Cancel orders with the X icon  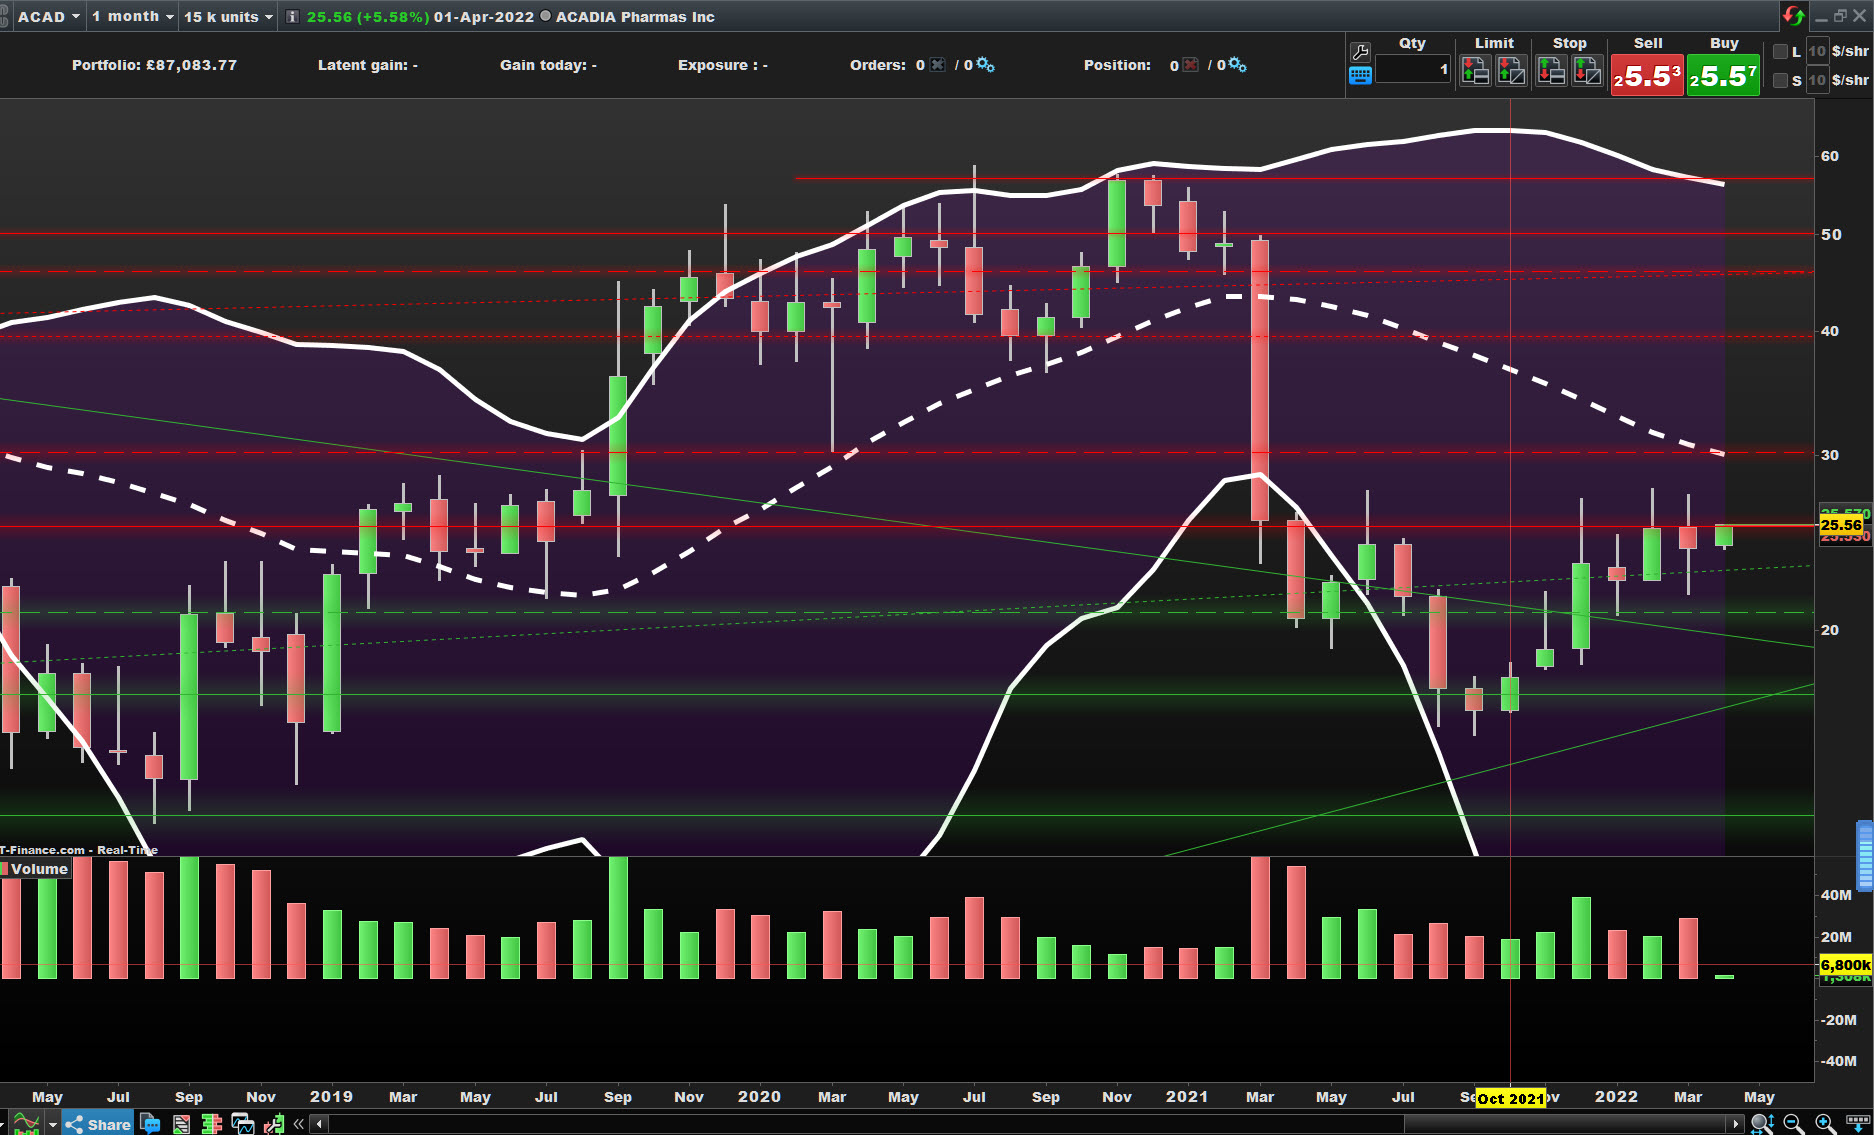point(937,65)
